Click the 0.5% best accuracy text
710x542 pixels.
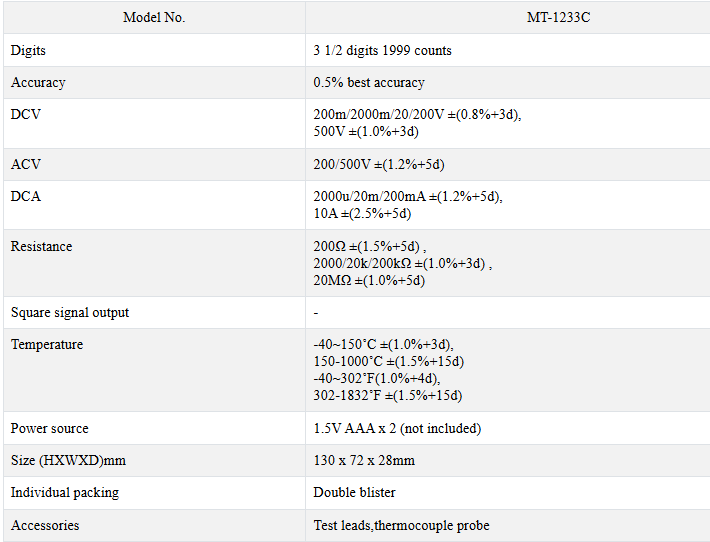[x=369, y=82]
